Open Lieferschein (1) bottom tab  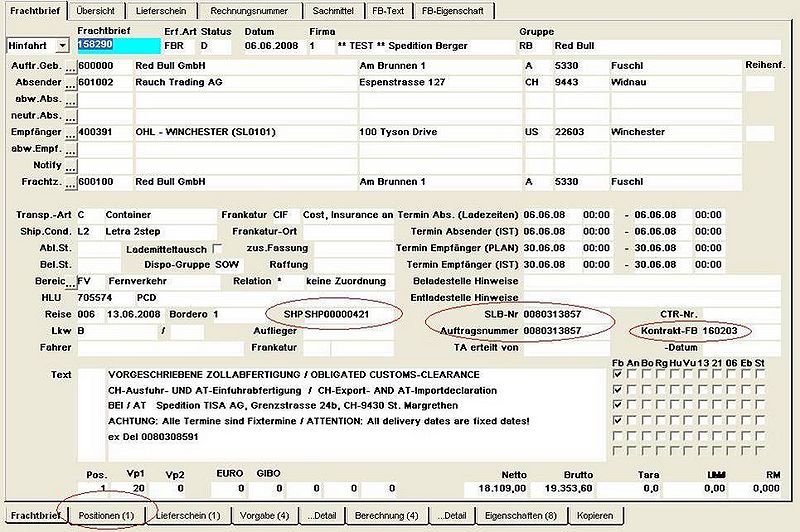coord(188,516)
